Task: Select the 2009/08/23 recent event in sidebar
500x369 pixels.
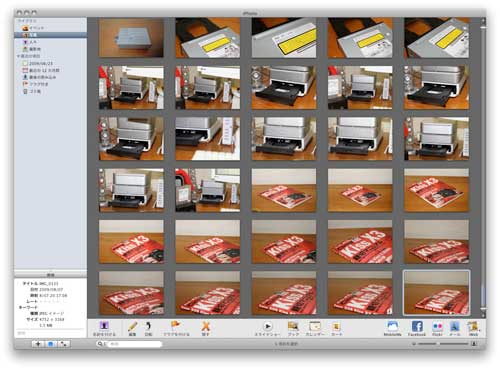Action: 50,63
